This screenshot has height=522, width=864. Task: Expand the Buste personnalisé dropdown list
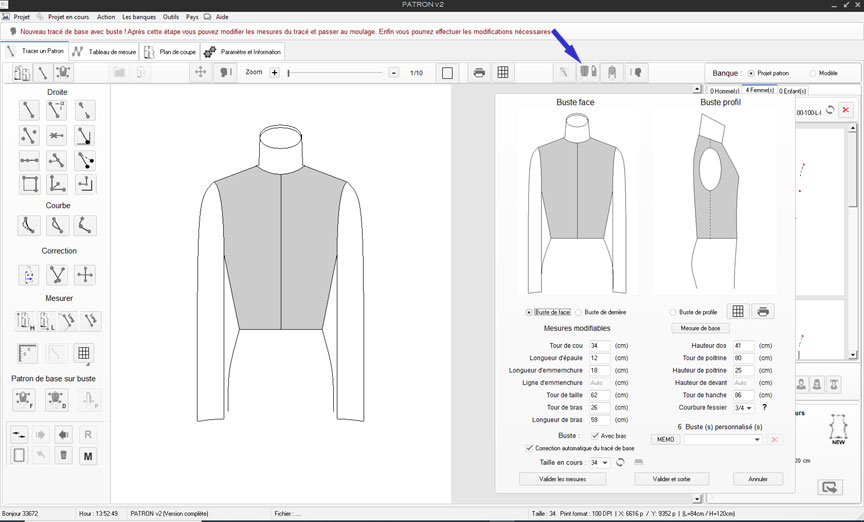click(757, 440)
